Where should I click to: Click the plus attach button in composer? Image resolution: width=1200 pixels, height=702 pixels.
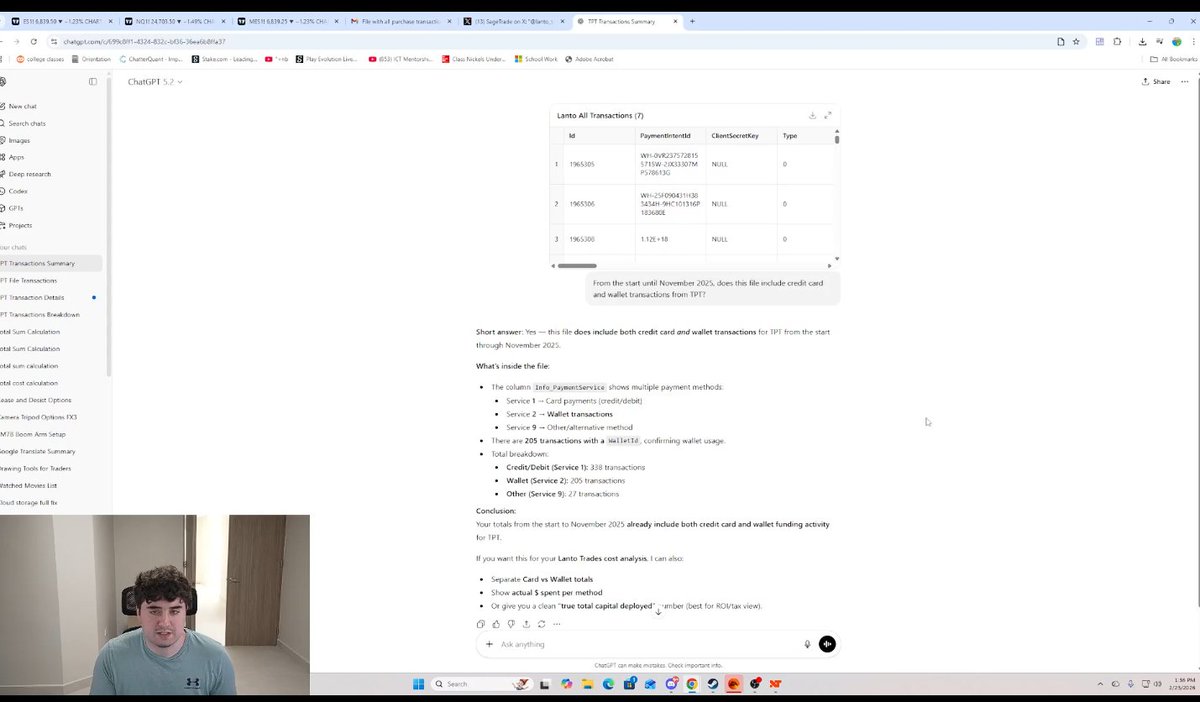click(489, 644)
